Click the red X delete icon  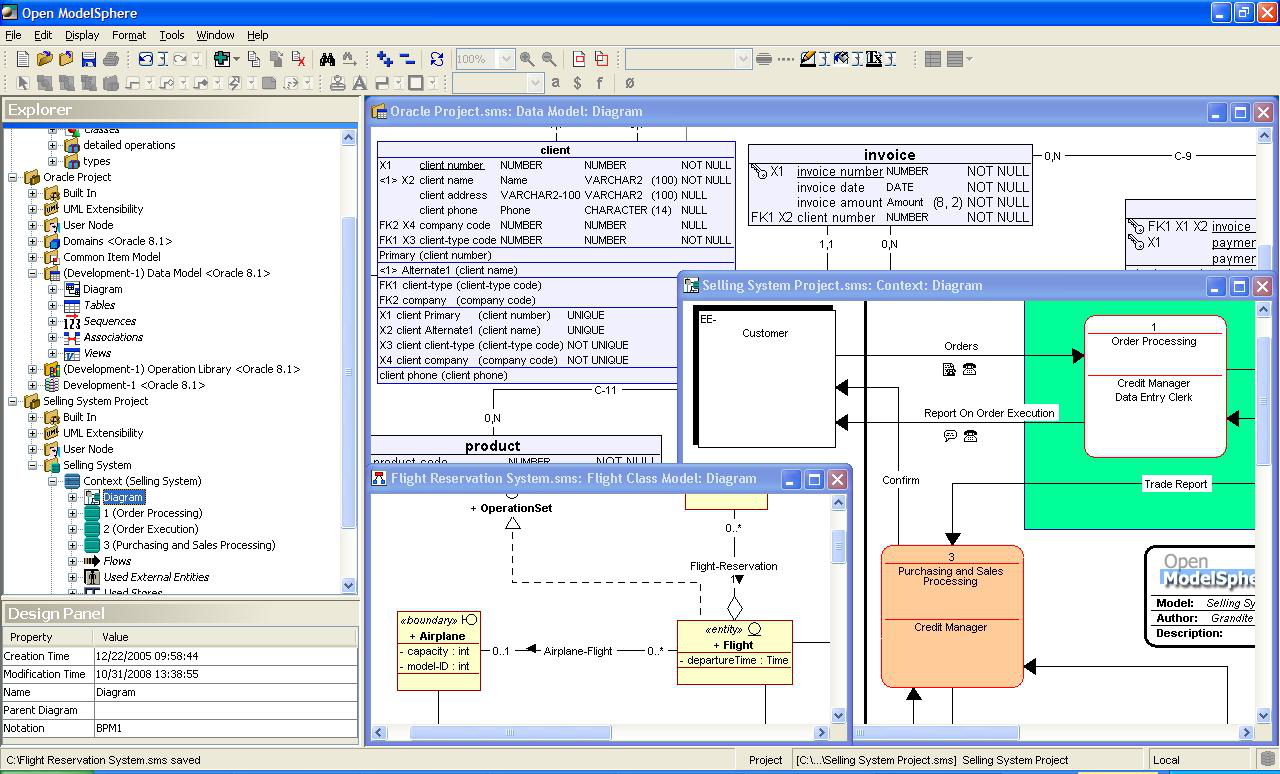(x=297, y=60)
